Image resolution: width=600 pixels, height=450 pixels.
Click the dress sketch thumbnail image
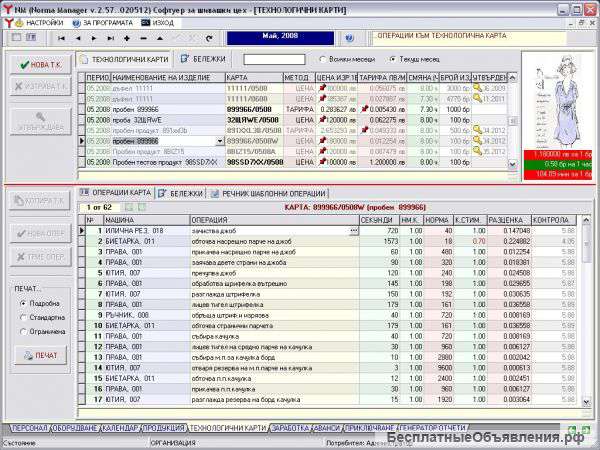coord(558,102)
